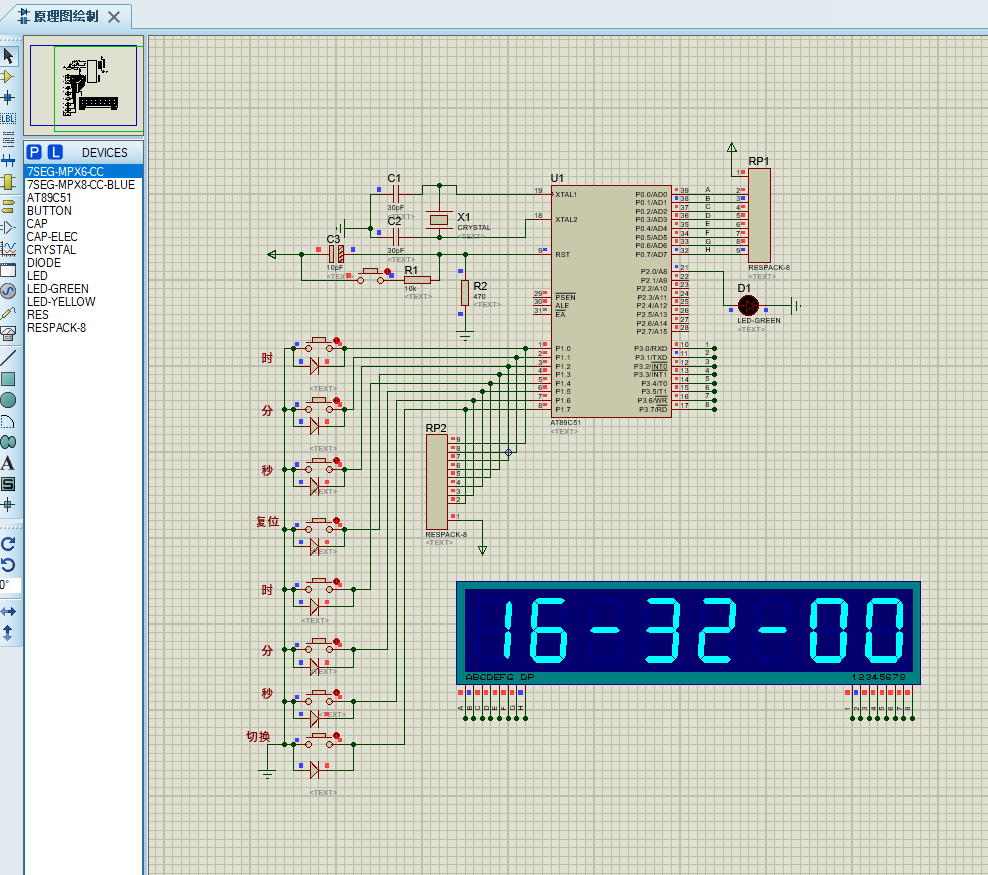988x875 pixels.
Task: Click the 6-digit seven-segment display
Action: click(x=688, y=632)
